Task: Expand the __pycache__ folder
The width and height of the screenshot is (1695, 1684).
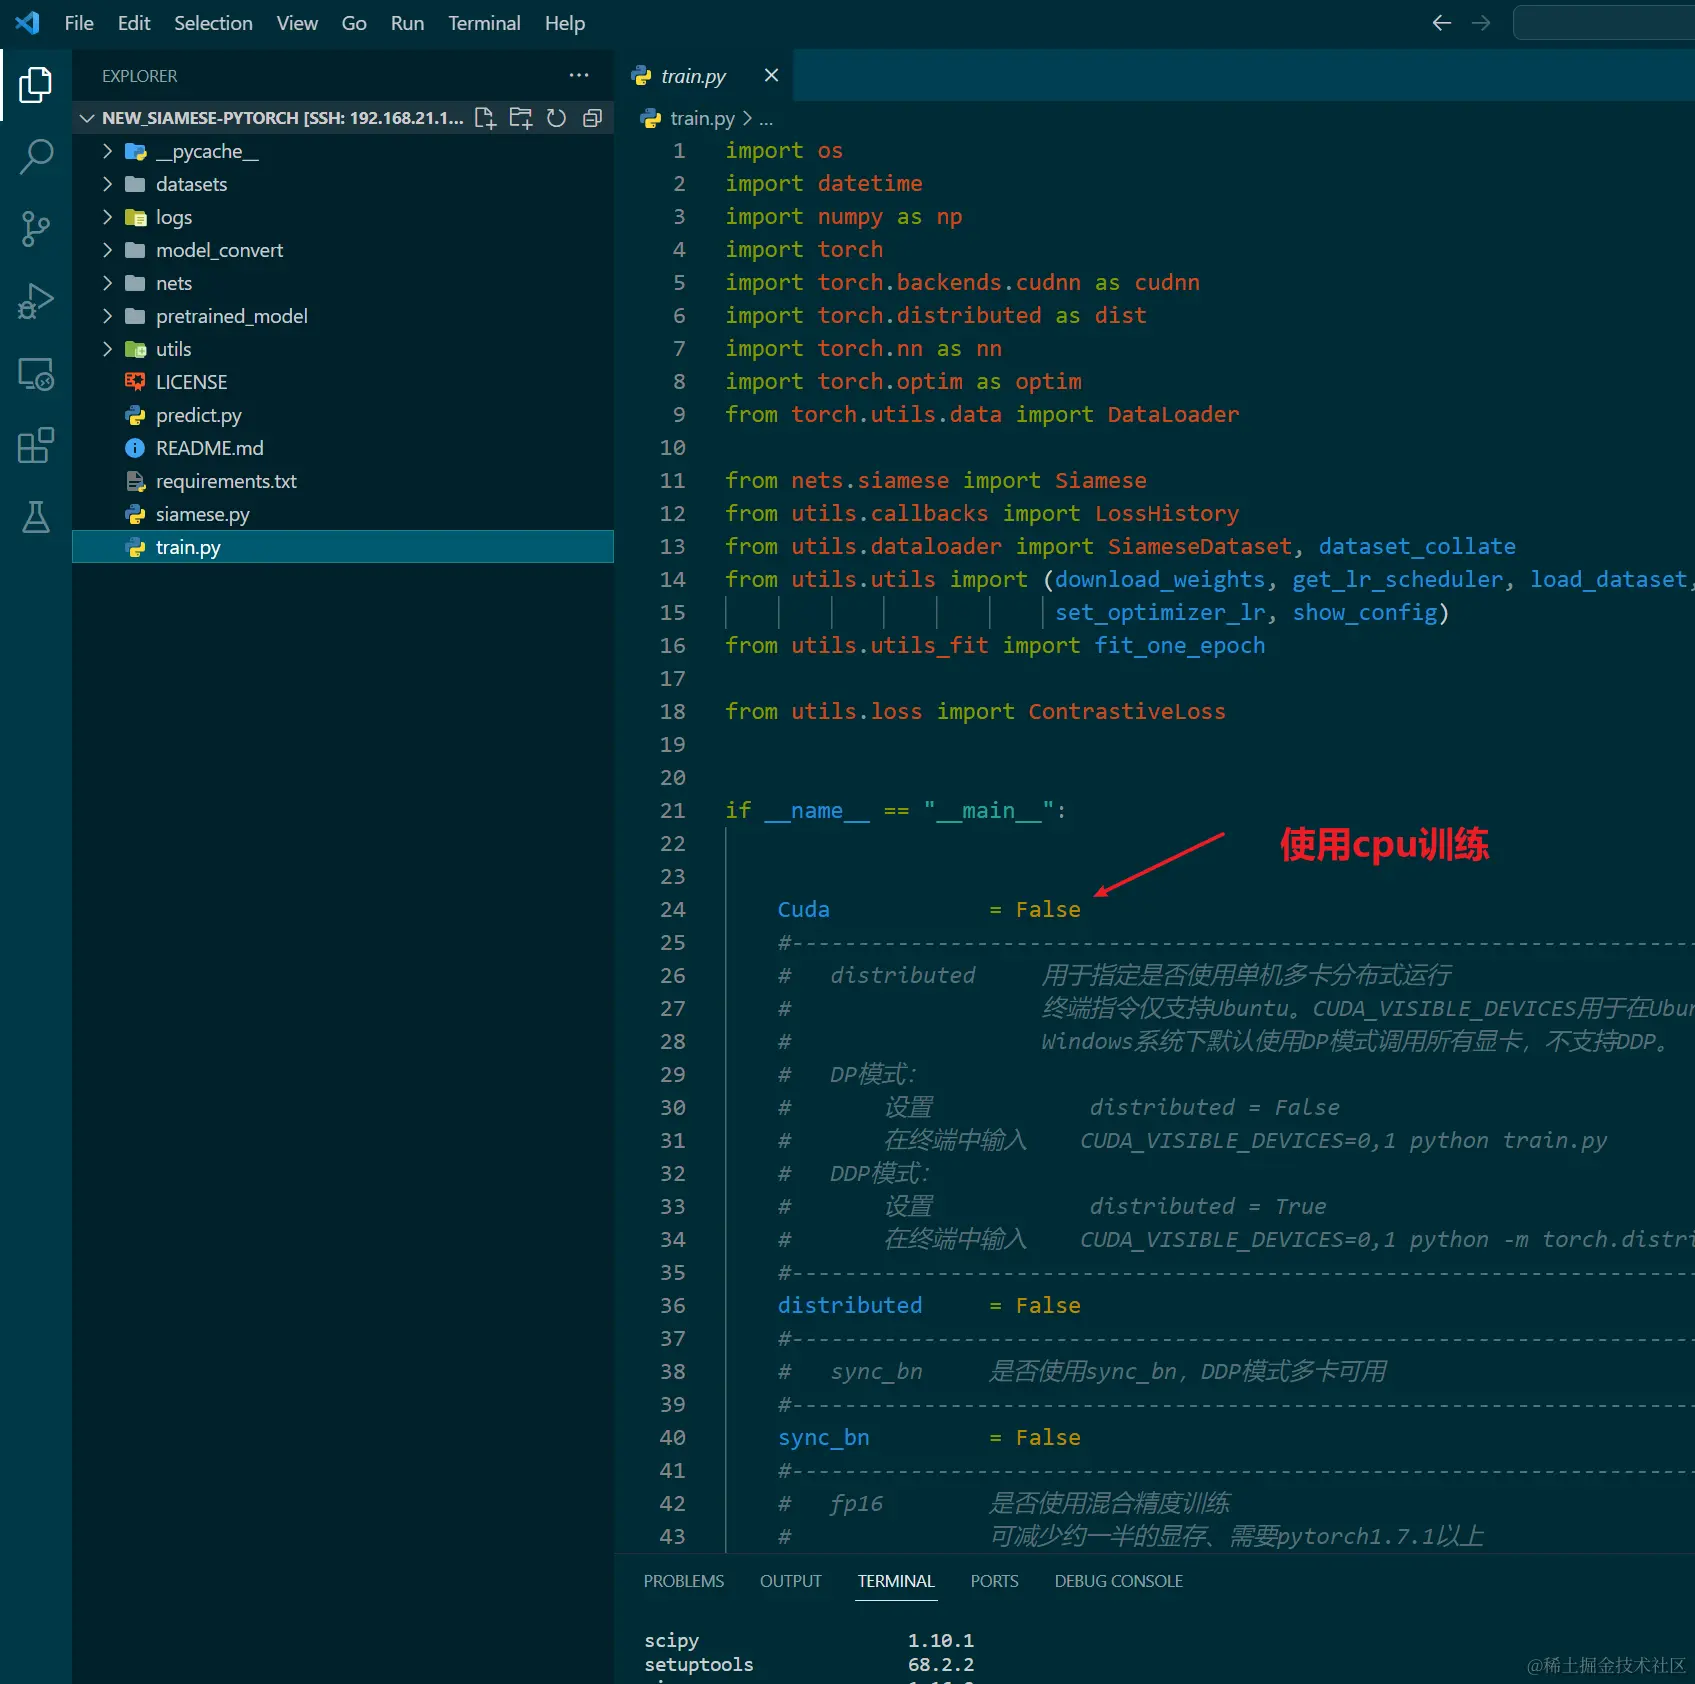Action: point(108,151)
